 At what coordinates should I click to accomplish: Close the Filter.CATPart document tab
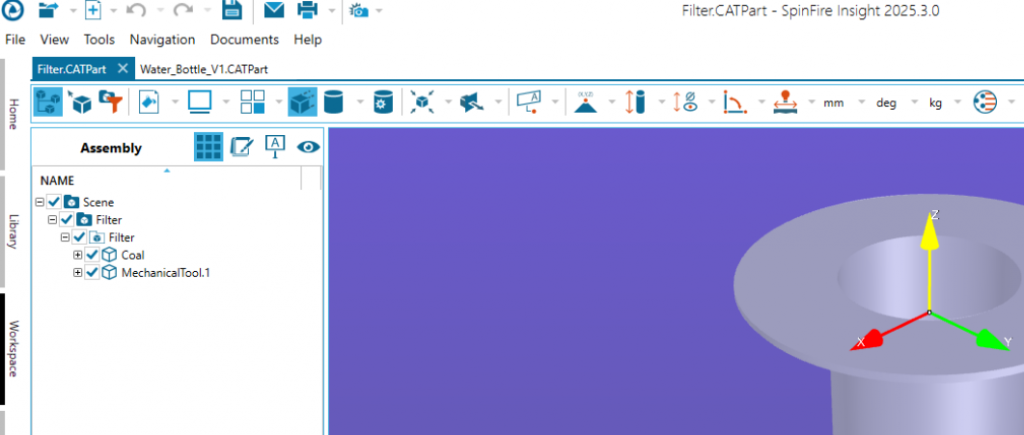pyautogui.click(x=121, y=68)
